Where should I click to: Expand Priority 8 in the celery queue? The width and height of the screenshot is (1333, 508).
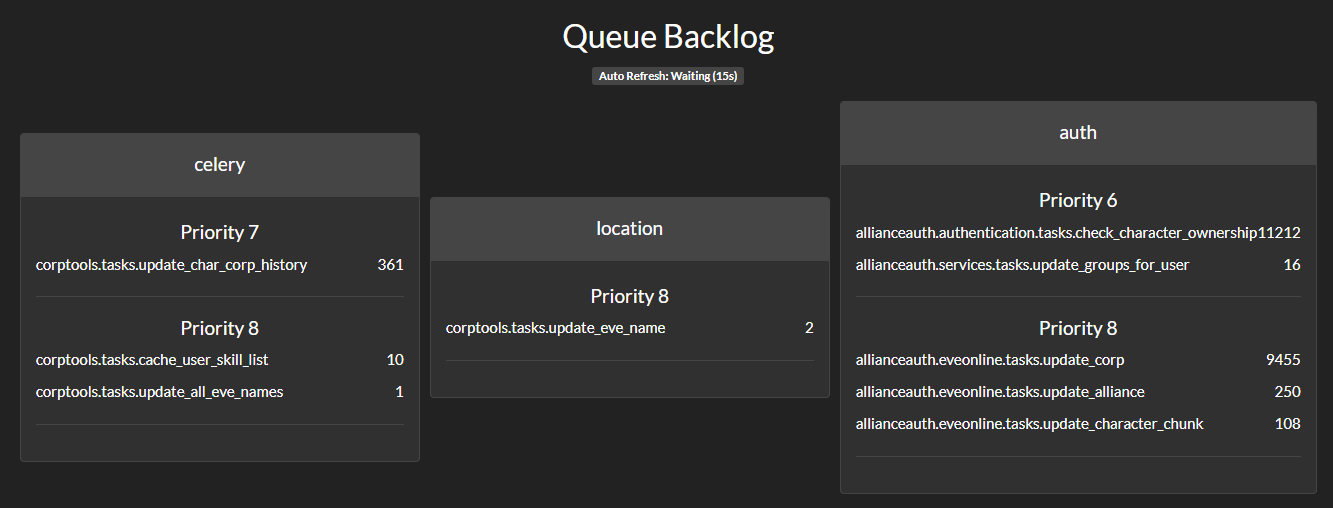pyautogui.click(x=219, y=328)
